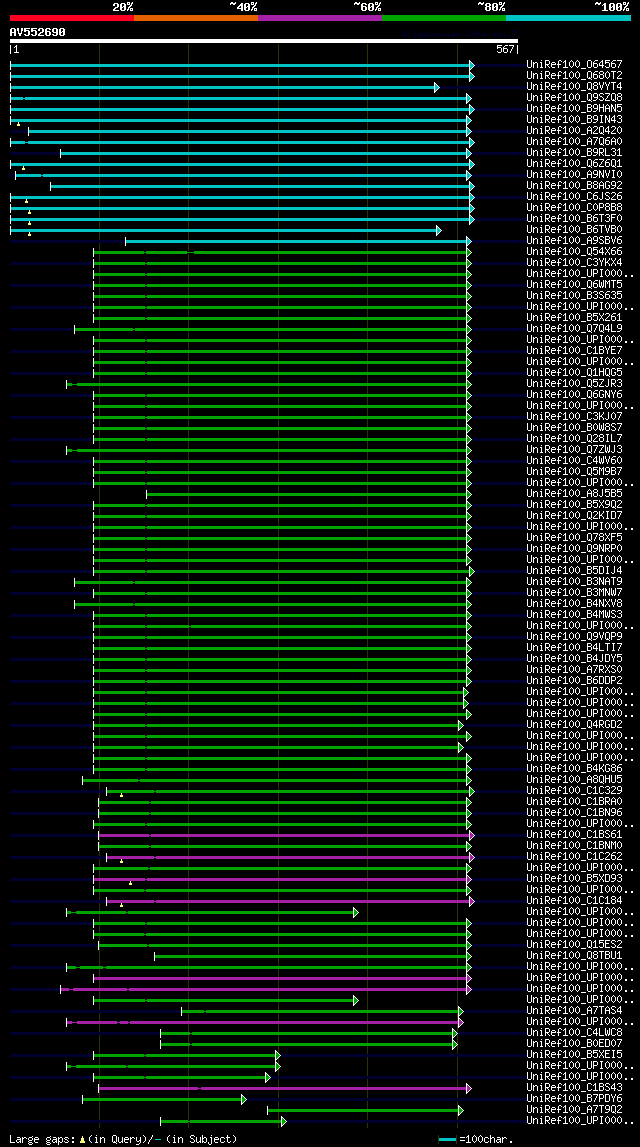Viewport: 640px width, 1147px height.
Task: Select the AV552690 query label
Action: click(x=37, y=32)
